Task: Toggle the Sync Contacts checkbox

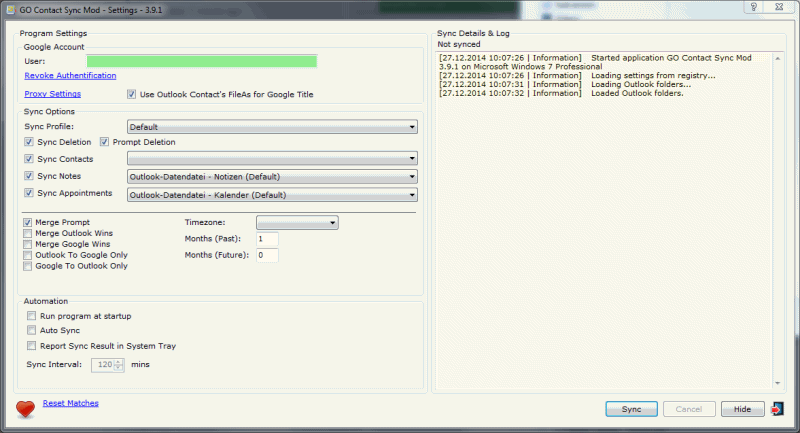Action: tap(29, 159)
